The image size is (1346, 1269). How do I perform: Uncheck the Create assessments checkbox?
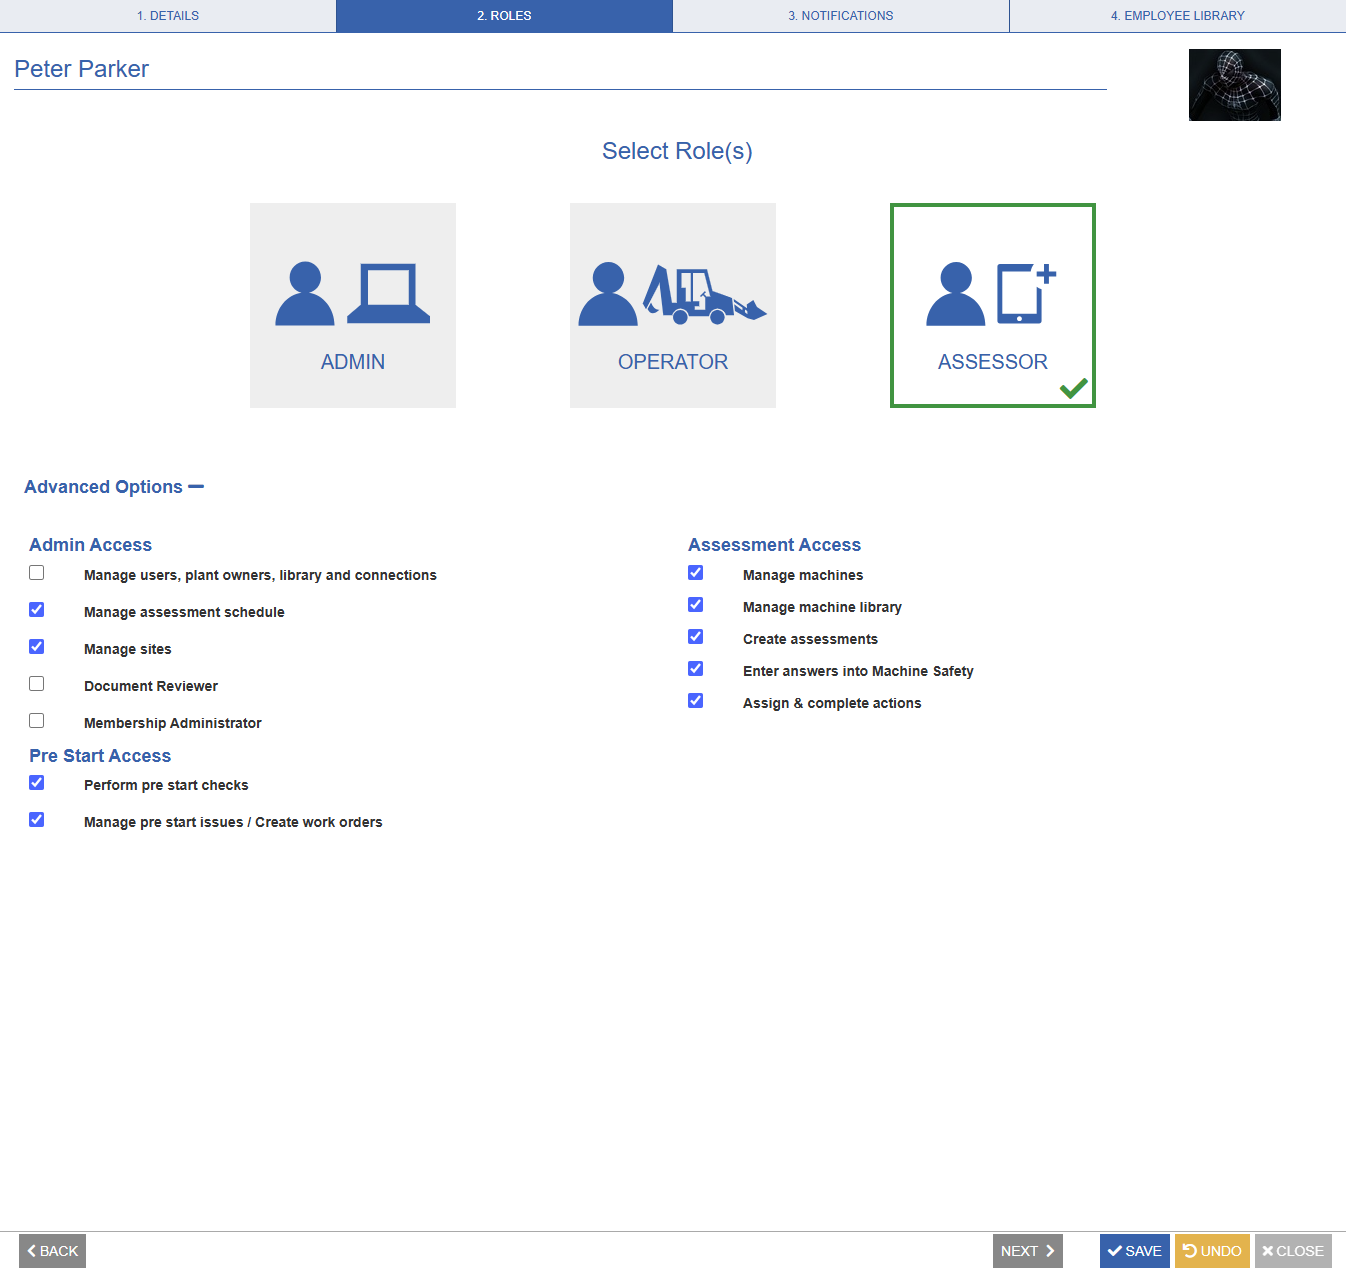tap(696, 637)
